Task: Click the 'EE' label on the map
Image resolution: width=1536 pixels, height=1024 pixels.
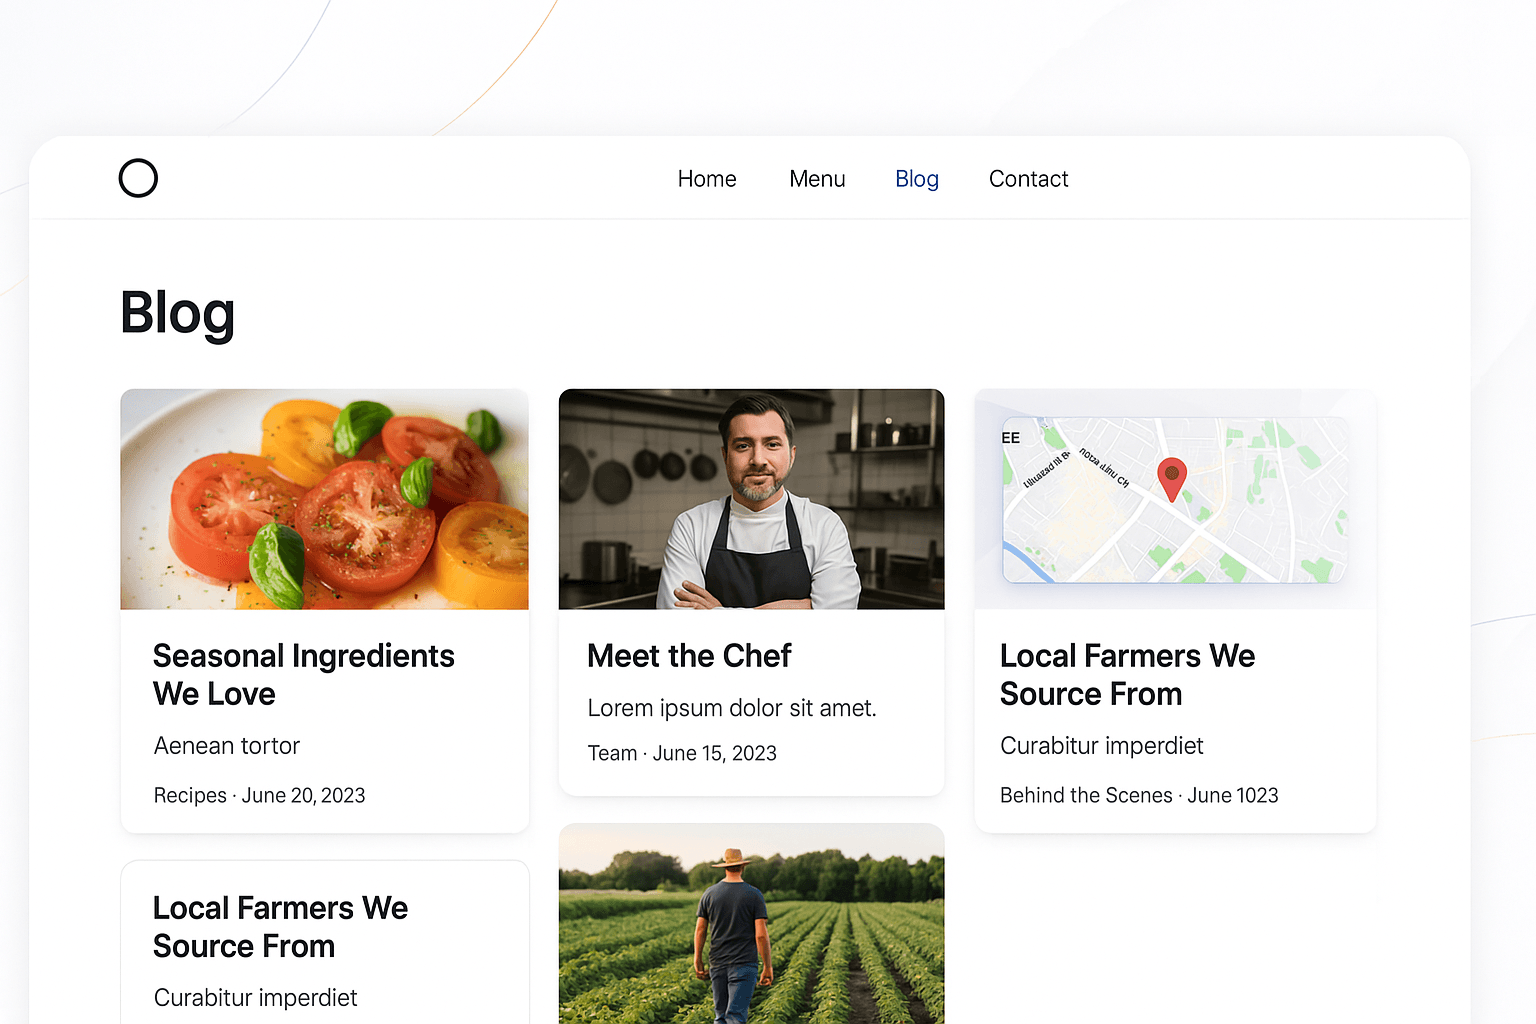Action: coord(1011,438)
